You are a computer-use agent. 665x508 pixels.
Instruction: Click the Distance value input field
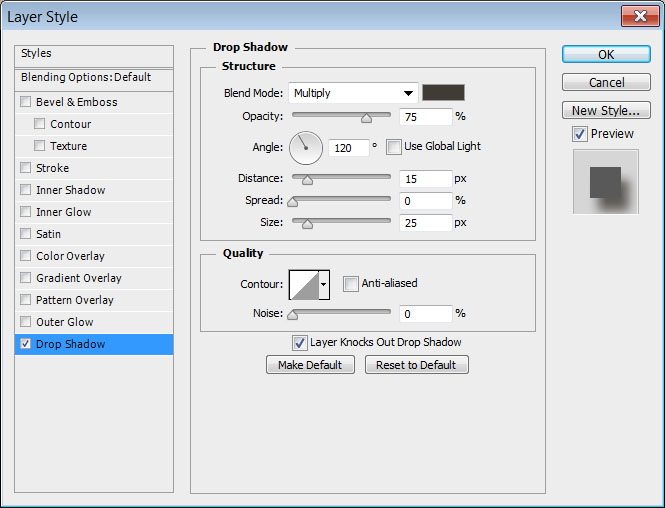(424, 179)
